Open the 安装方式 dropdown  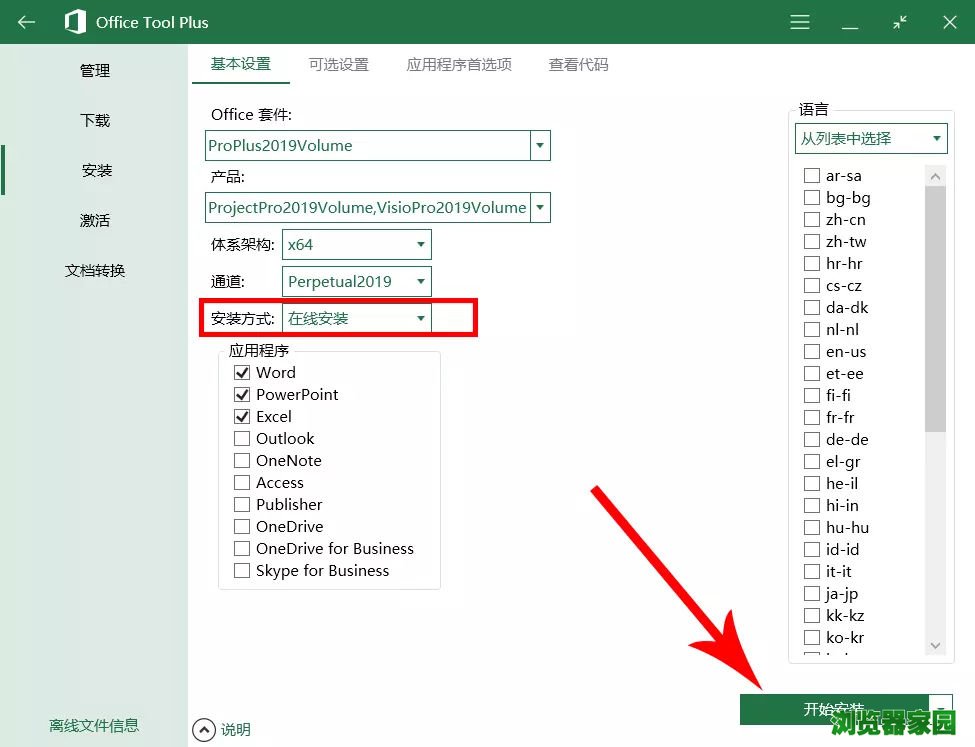coord(420,319)
